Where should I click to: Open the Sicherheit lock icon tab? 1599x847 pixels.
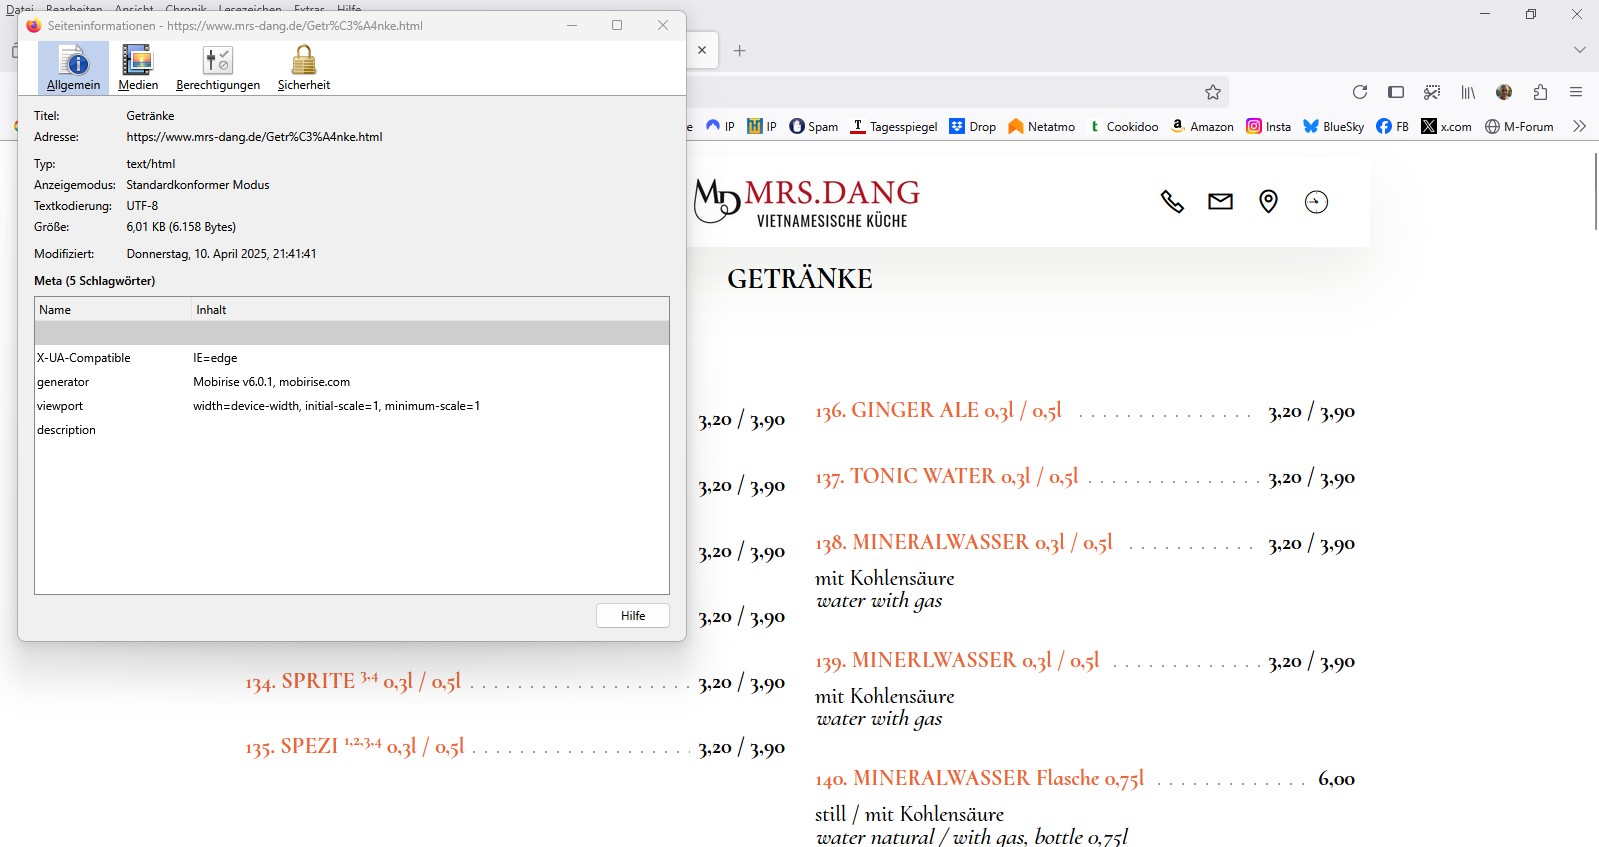click(303, 68)
